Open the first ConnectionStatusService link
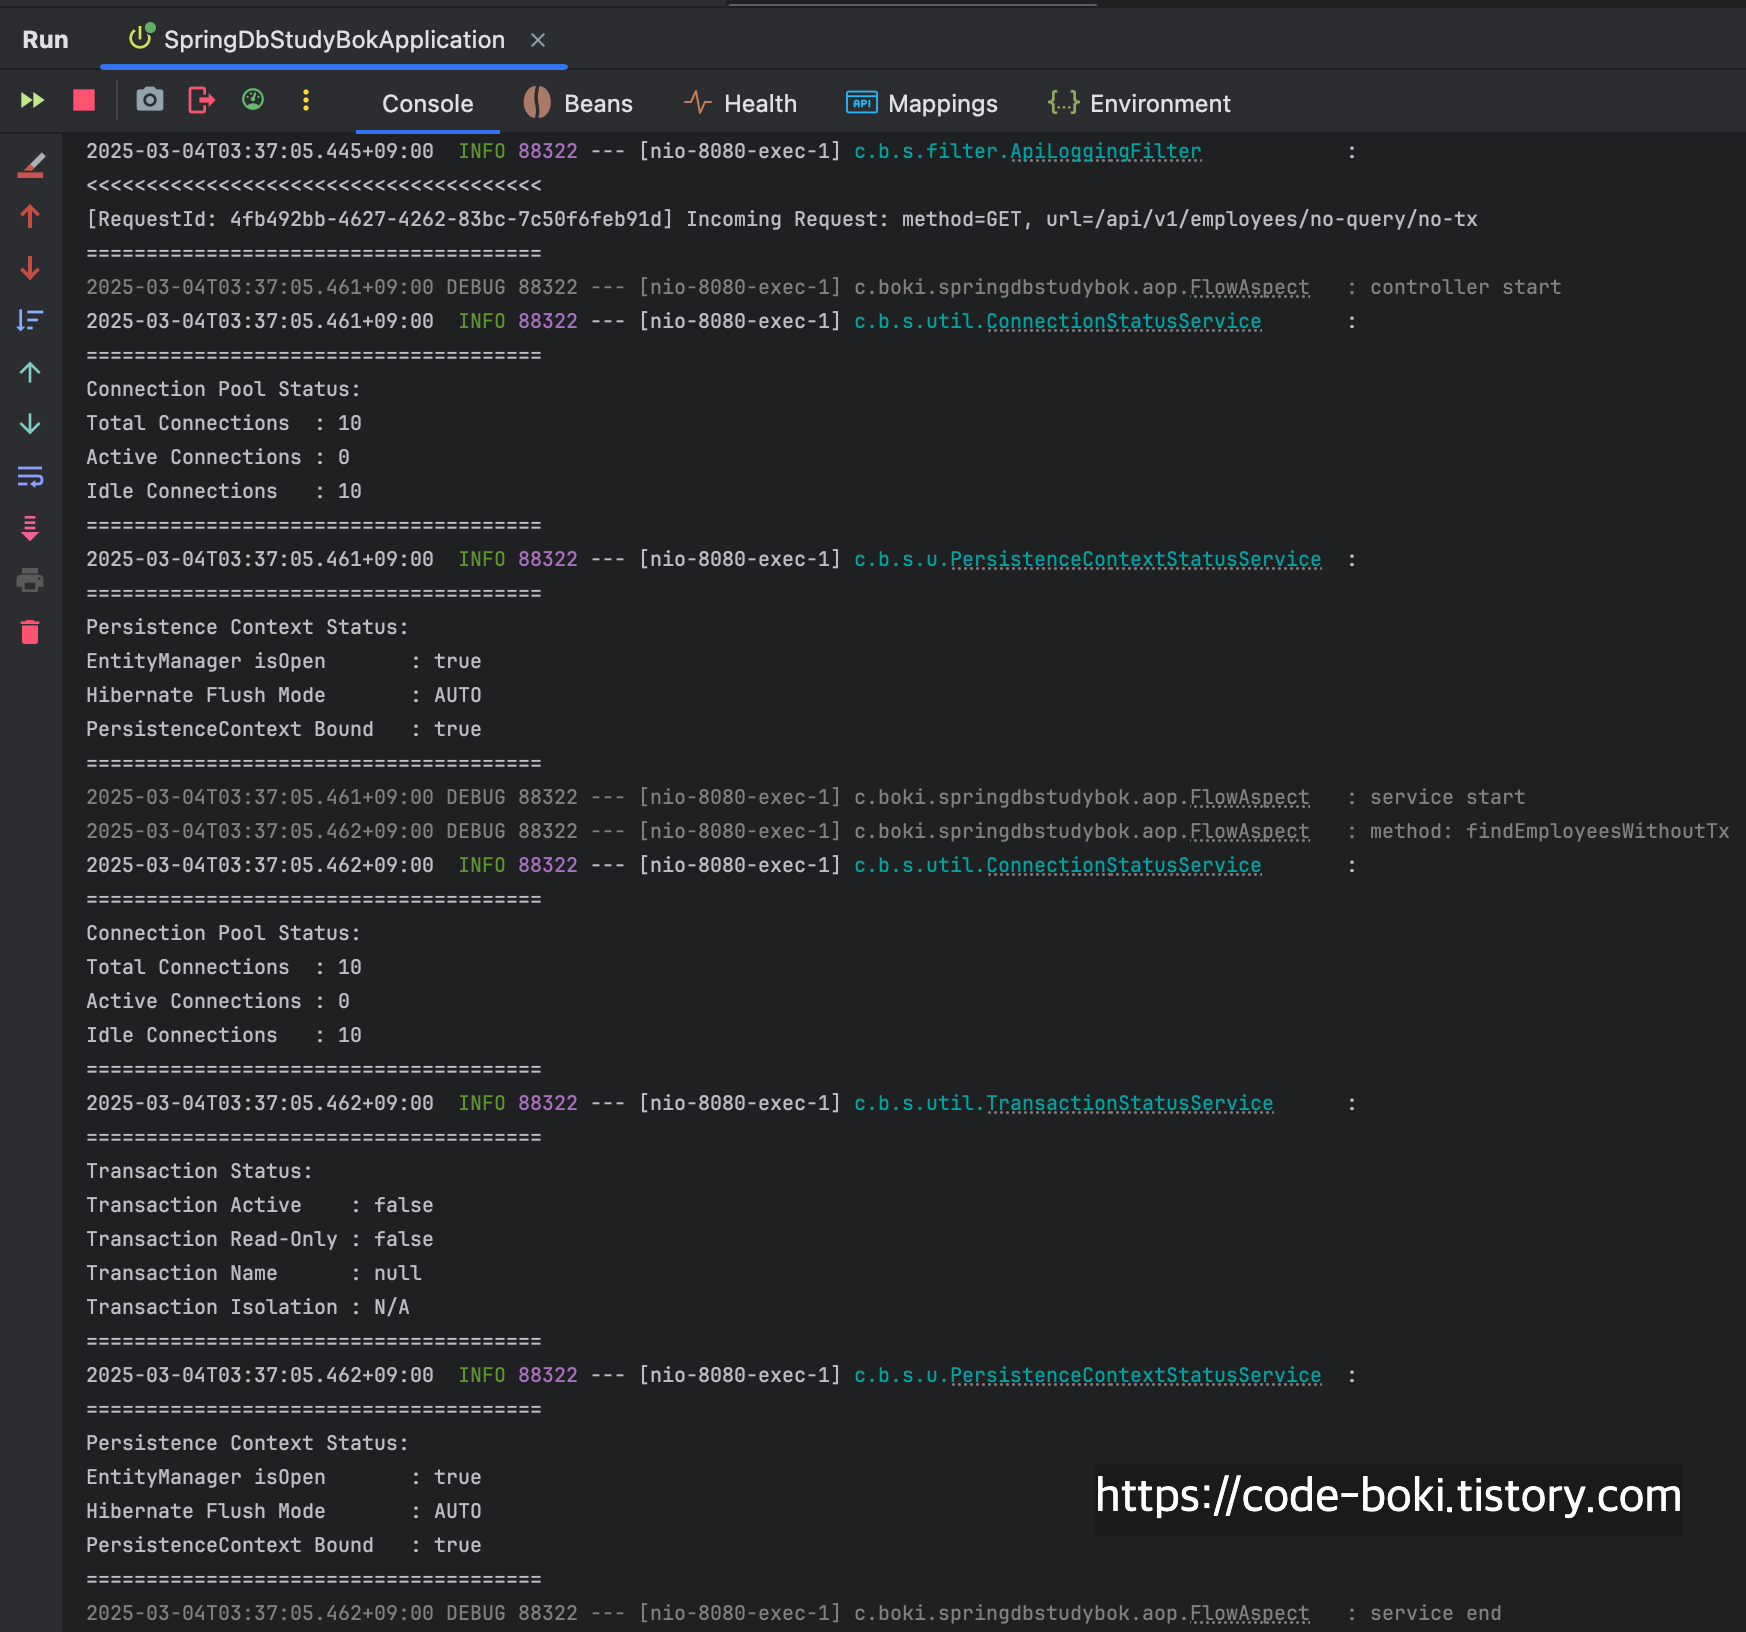The image size is (1746, 1632). coord(1123,321)
